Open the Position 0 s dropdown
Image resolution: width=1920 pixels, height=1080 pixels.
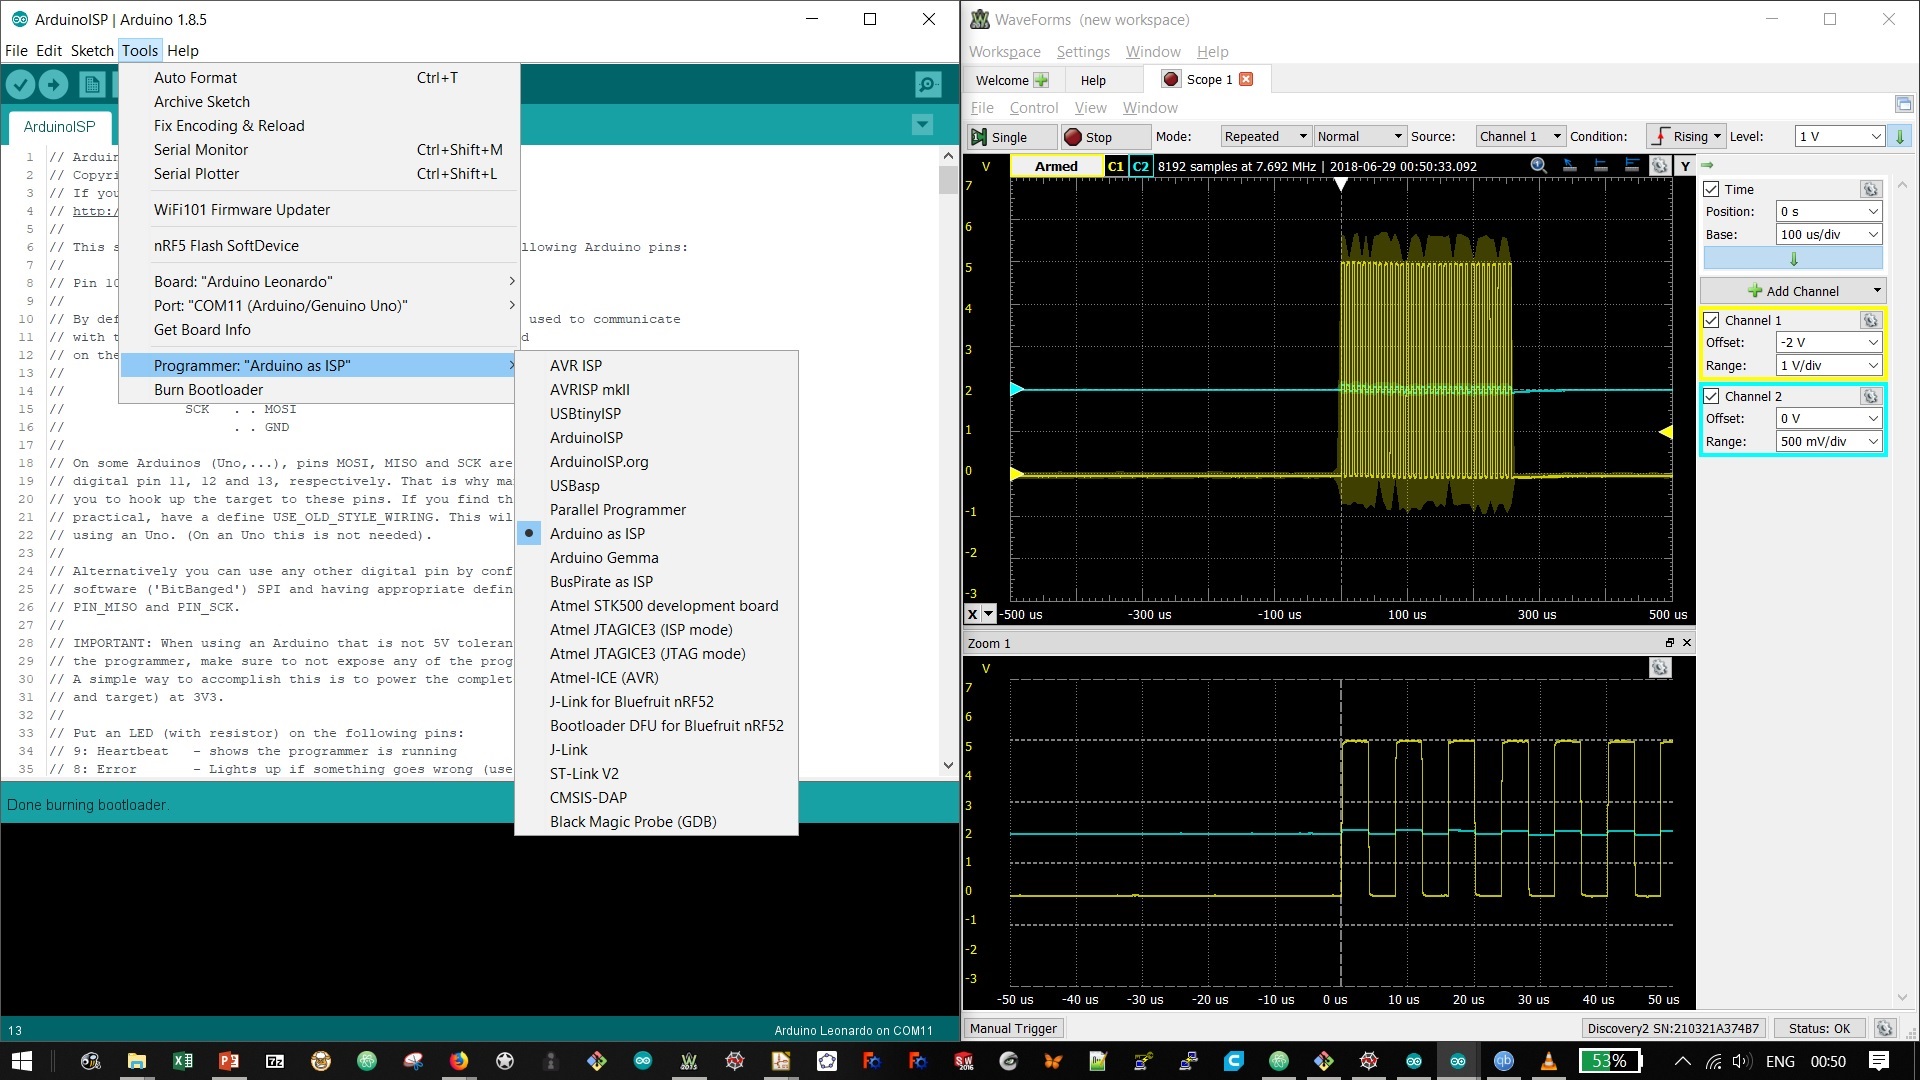tap(1829, 211)
